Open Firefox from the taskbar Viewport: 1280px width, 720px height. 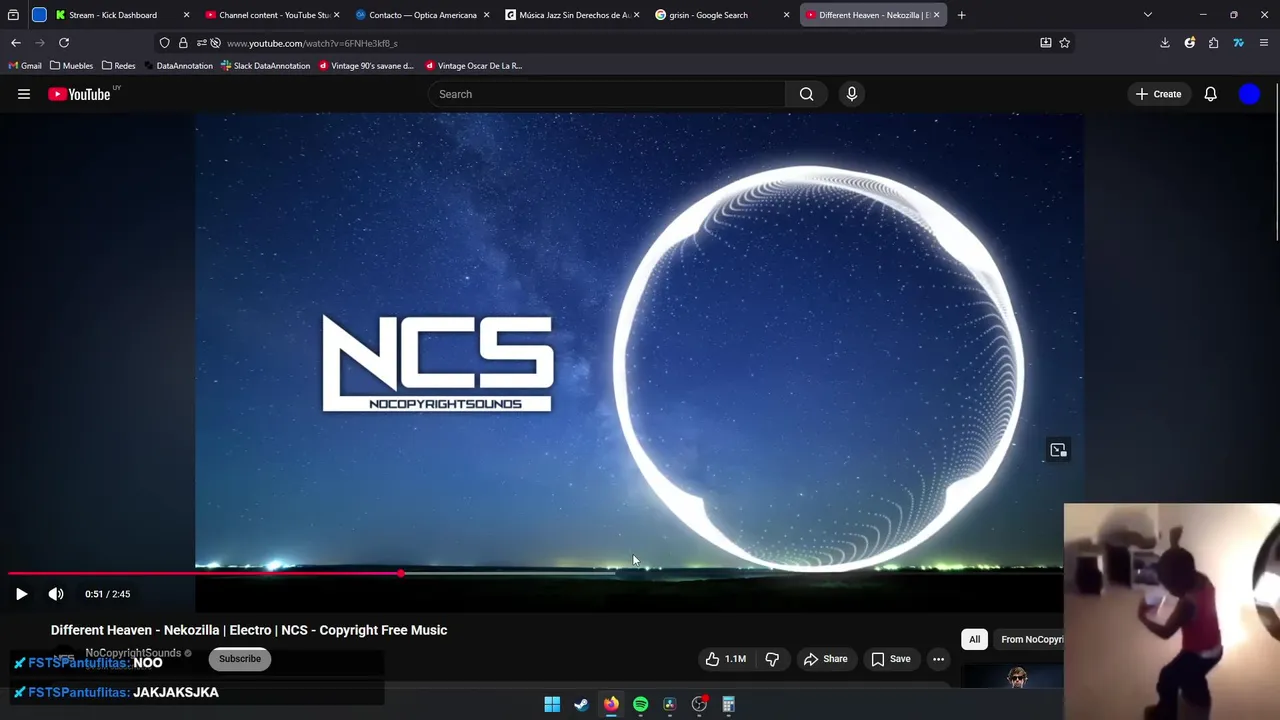tap(611, 705)
